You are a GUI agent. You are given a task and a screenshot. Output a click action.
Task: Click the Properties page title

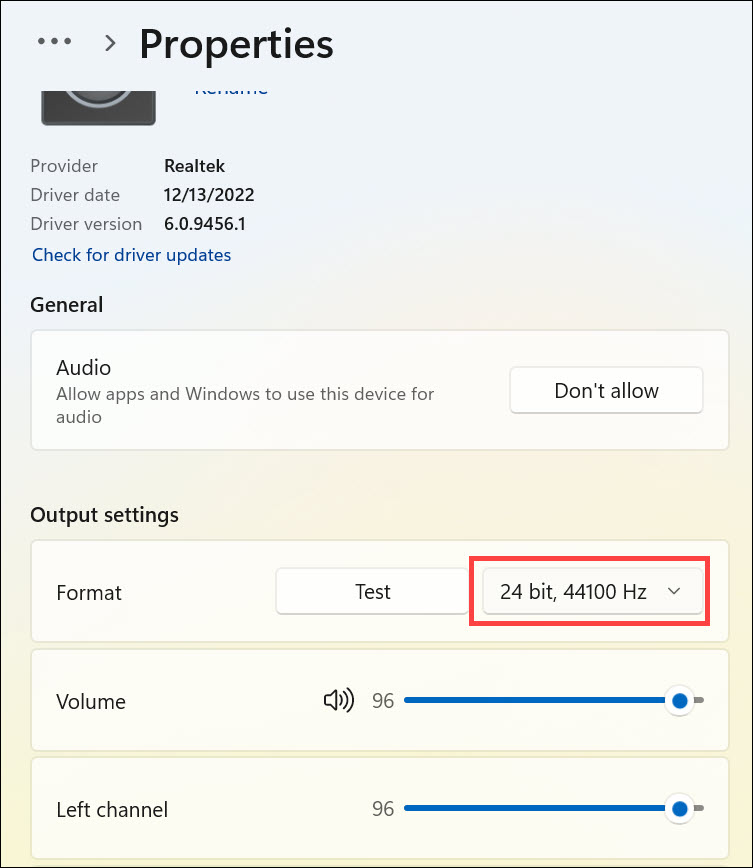point(236,44)
